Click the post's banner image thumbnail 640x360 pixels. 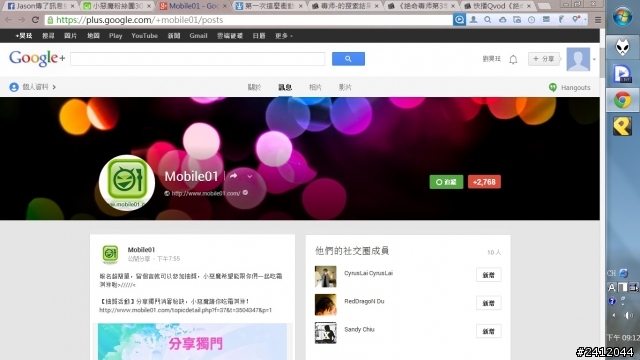point(192,342)
